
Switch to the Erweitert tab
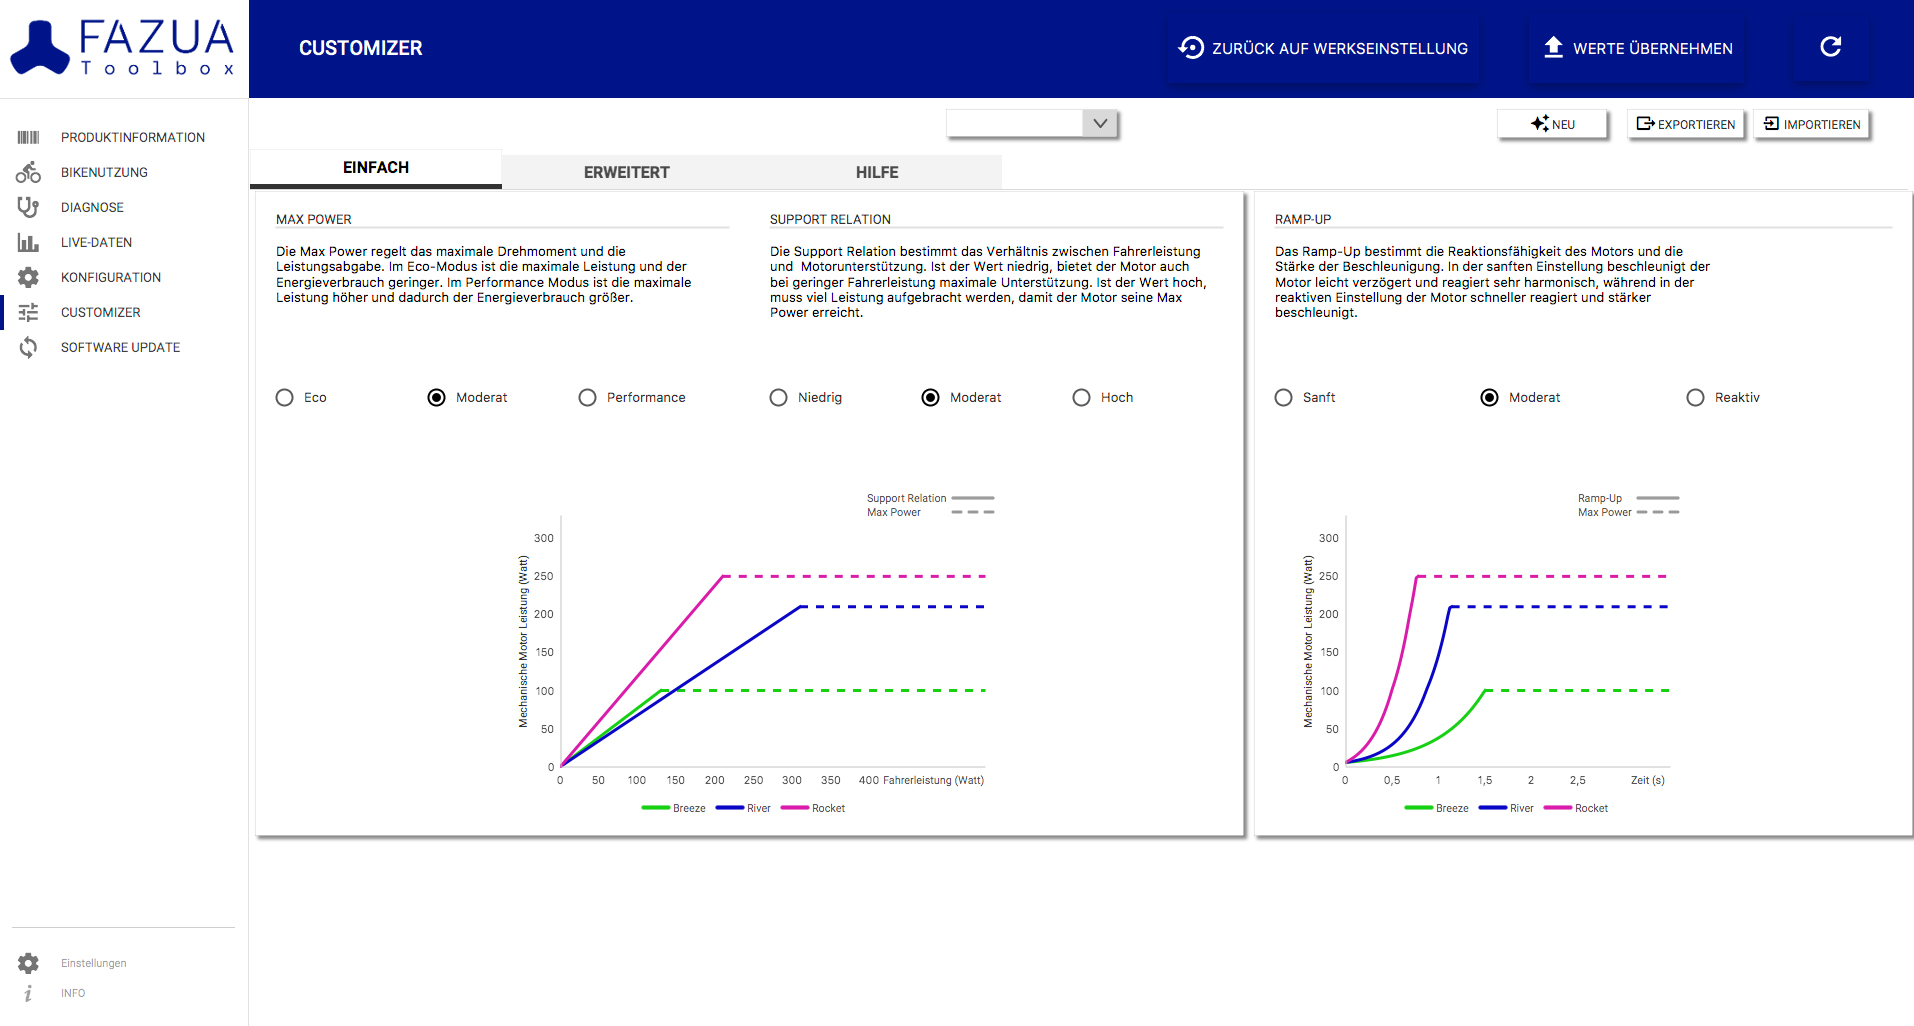pos(627,172)
